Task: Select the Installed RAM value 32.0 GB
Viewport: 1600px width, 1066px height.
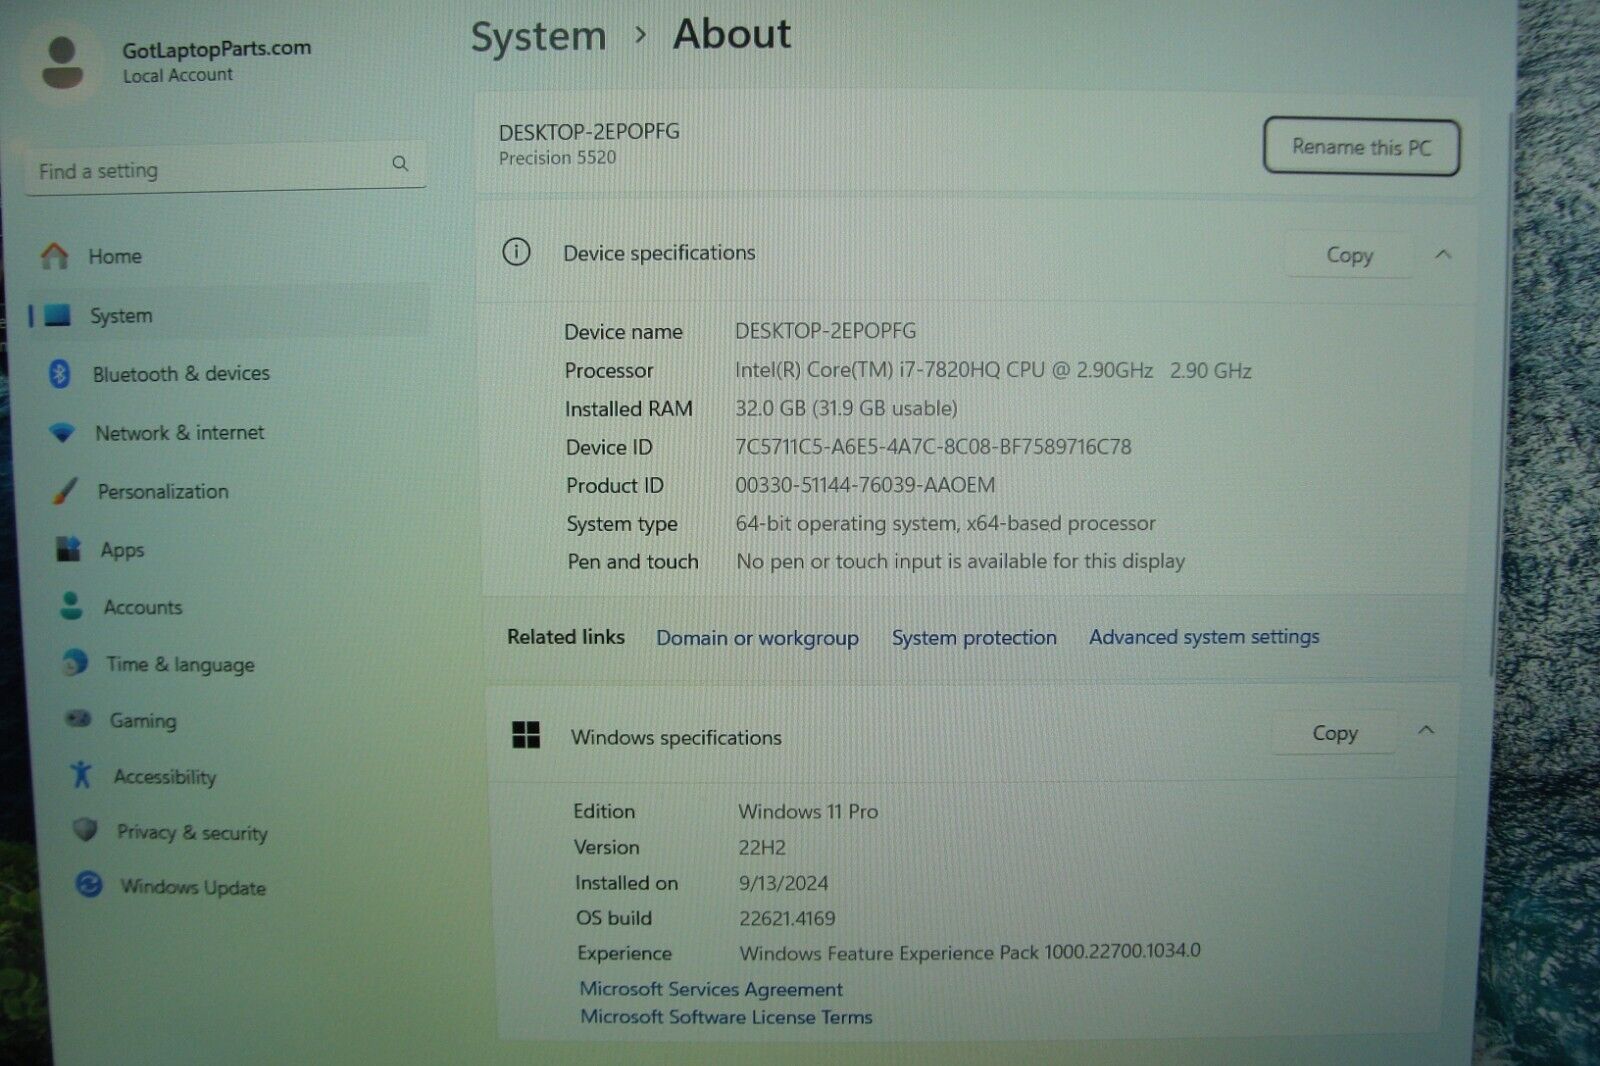Action: pyautogui.click(x=846, y=408)
